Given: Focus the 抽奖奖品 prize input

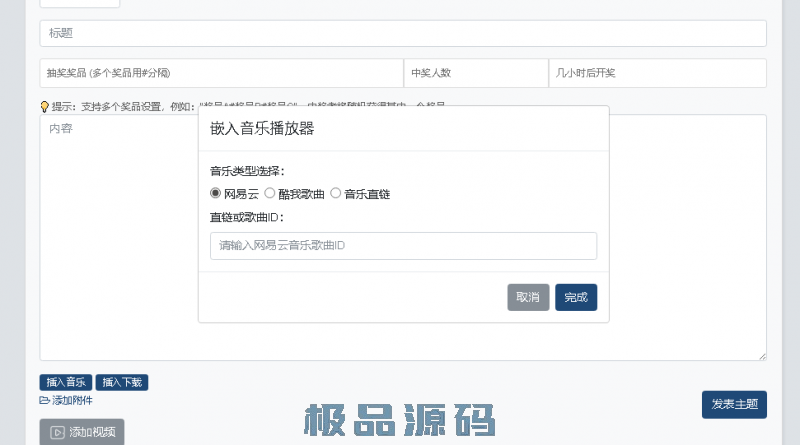Looking at the screenshot, I should (221, 73).
